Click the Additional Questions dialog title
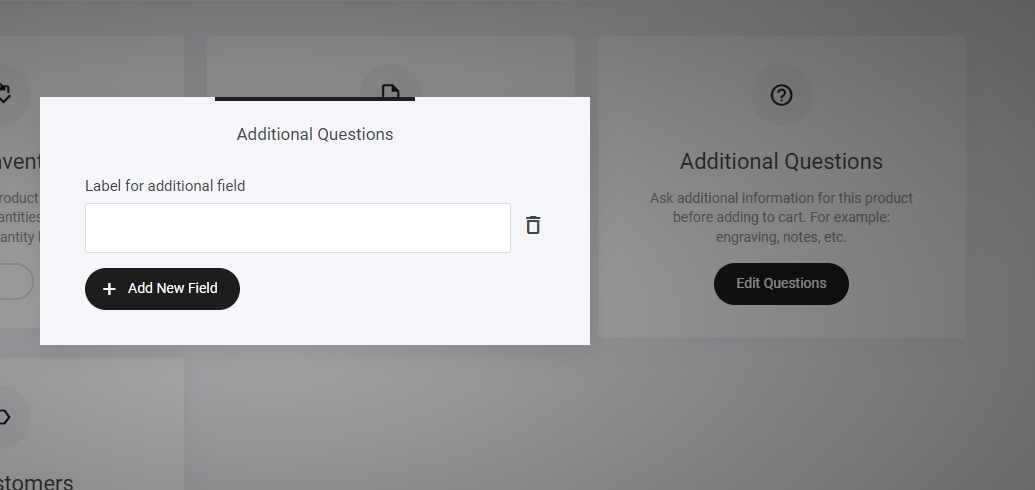Viewport: 1035px width, 490px height. click(315, 135)
